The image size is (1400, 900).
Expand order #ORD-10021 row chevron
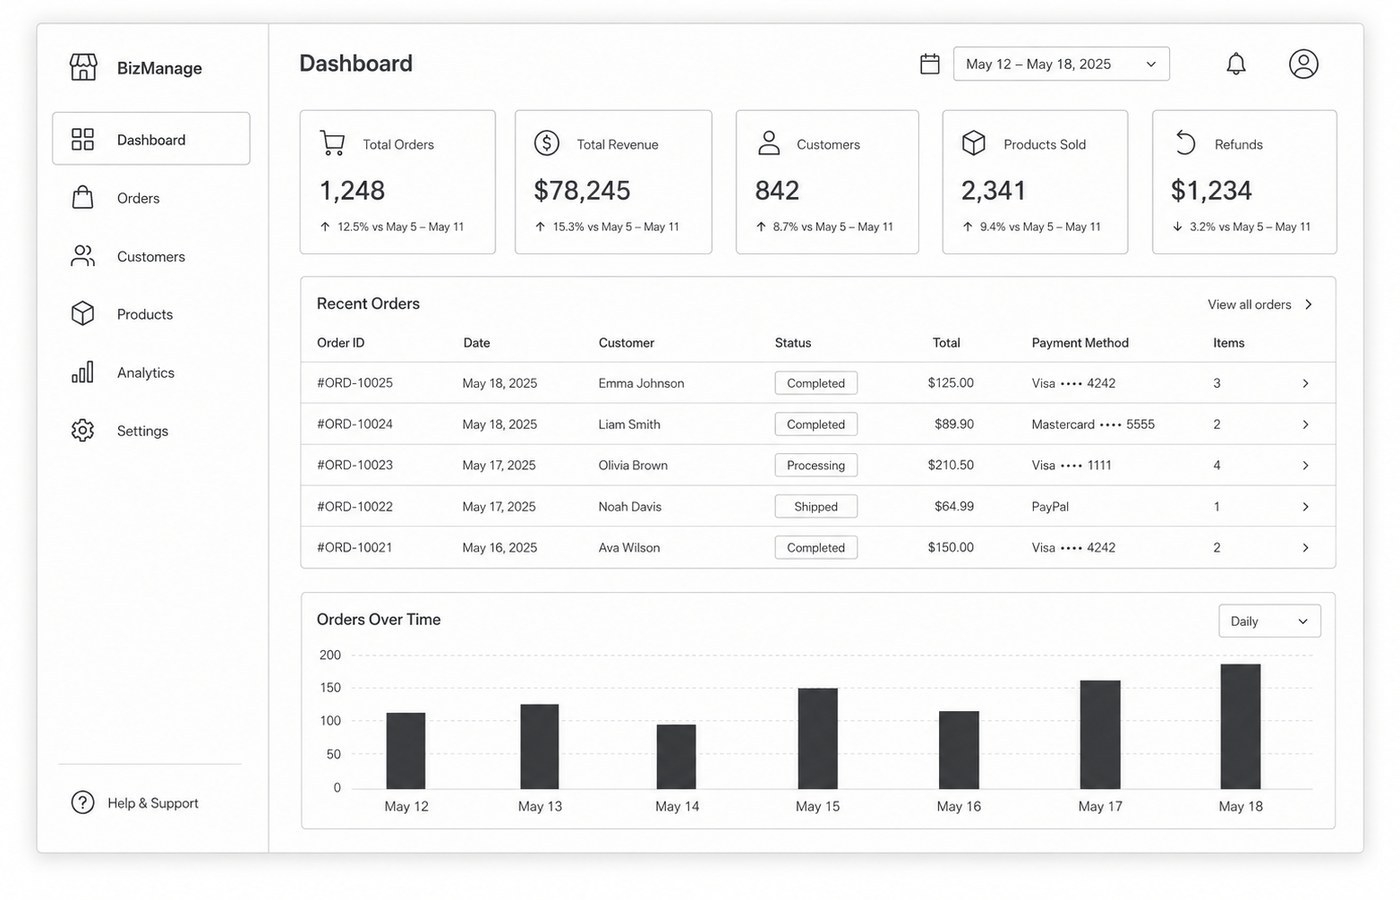coord(1305,547)
